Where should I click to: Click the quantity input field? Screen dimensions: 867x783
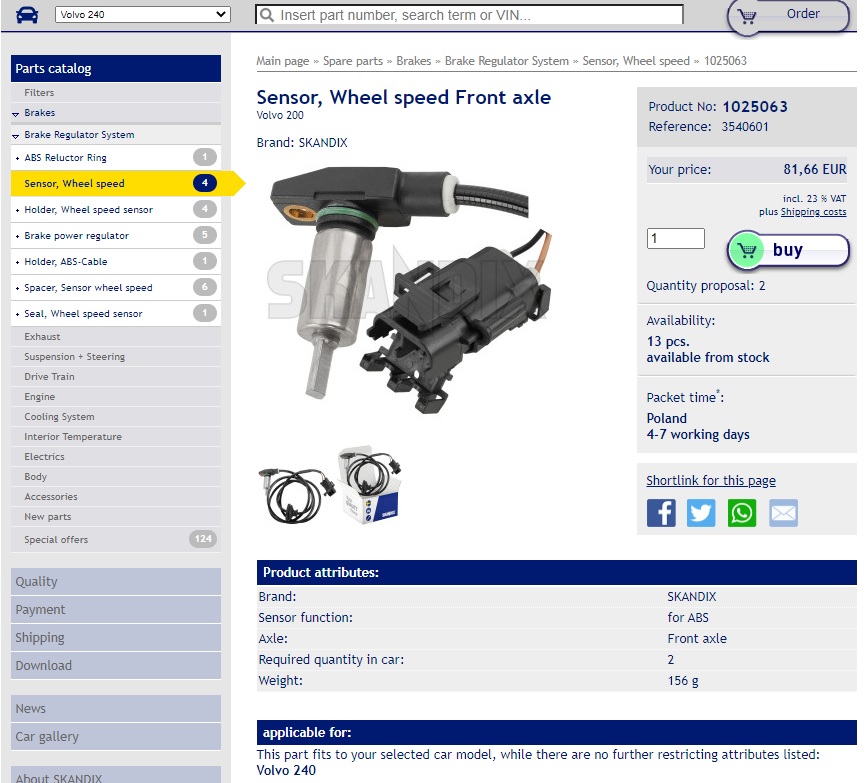[676, 239]
